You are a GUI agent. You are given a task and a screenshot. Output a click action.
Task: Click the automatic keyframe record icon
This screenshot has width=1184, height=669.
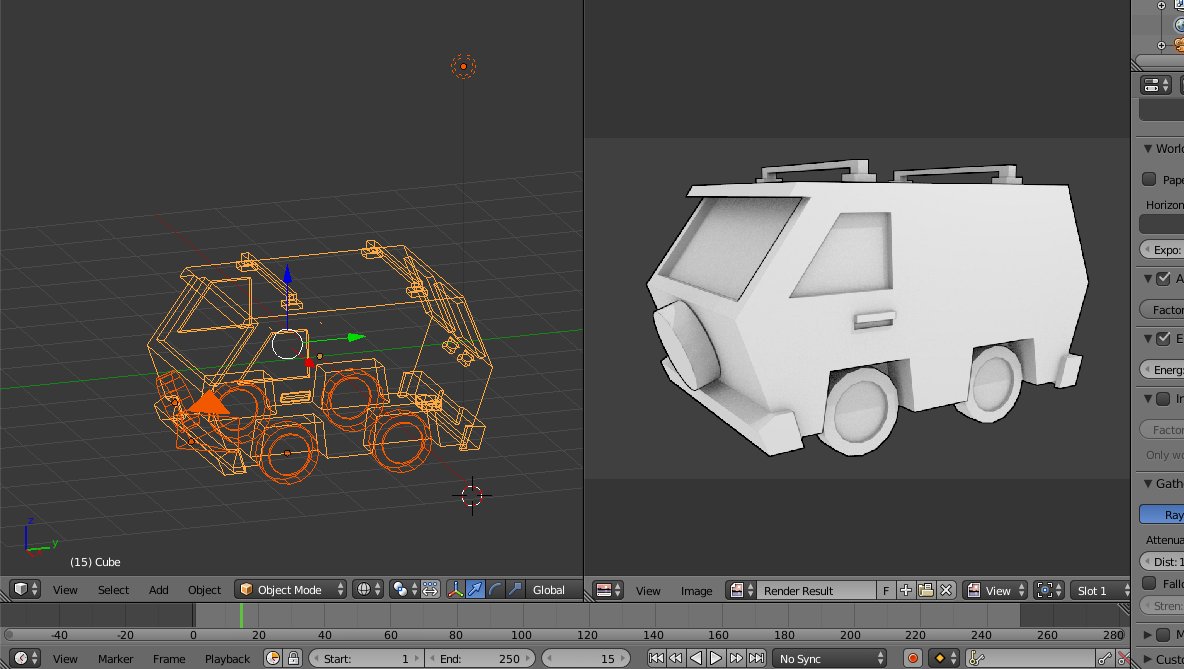[x=913, y=657]
